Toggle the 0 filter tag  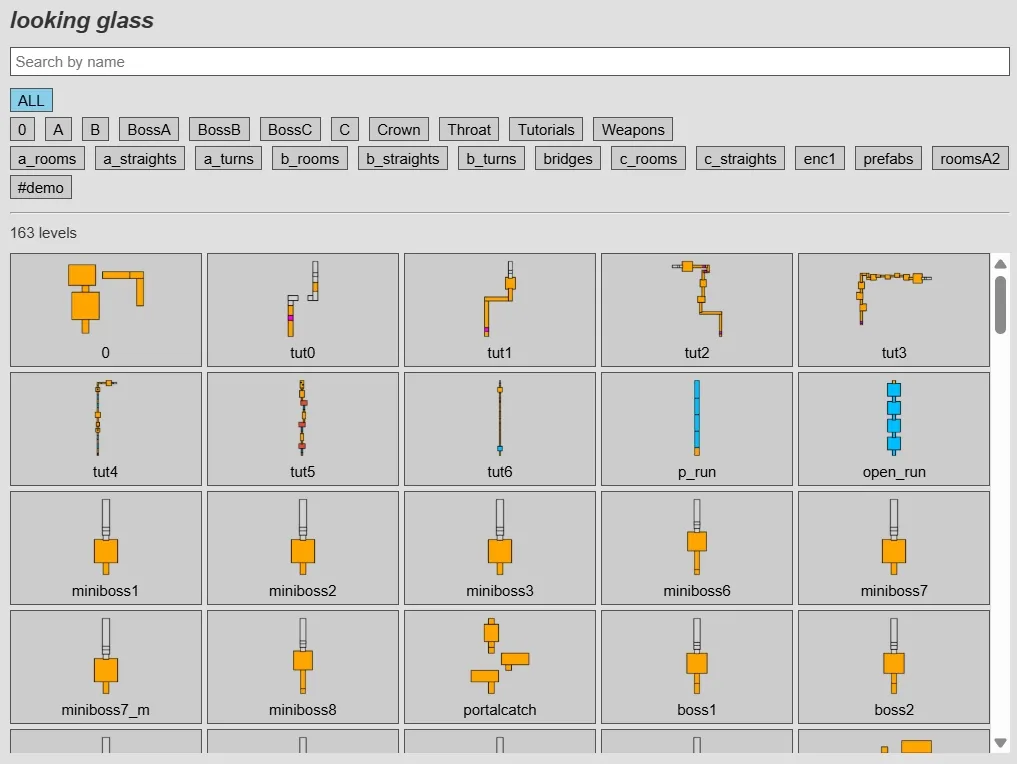[22, 130]
